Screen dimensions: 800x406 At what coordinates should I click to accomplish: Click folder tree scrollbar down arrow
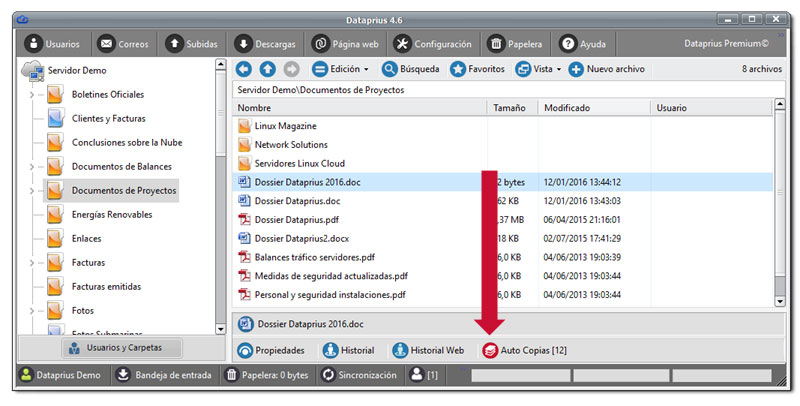point(220,329)
